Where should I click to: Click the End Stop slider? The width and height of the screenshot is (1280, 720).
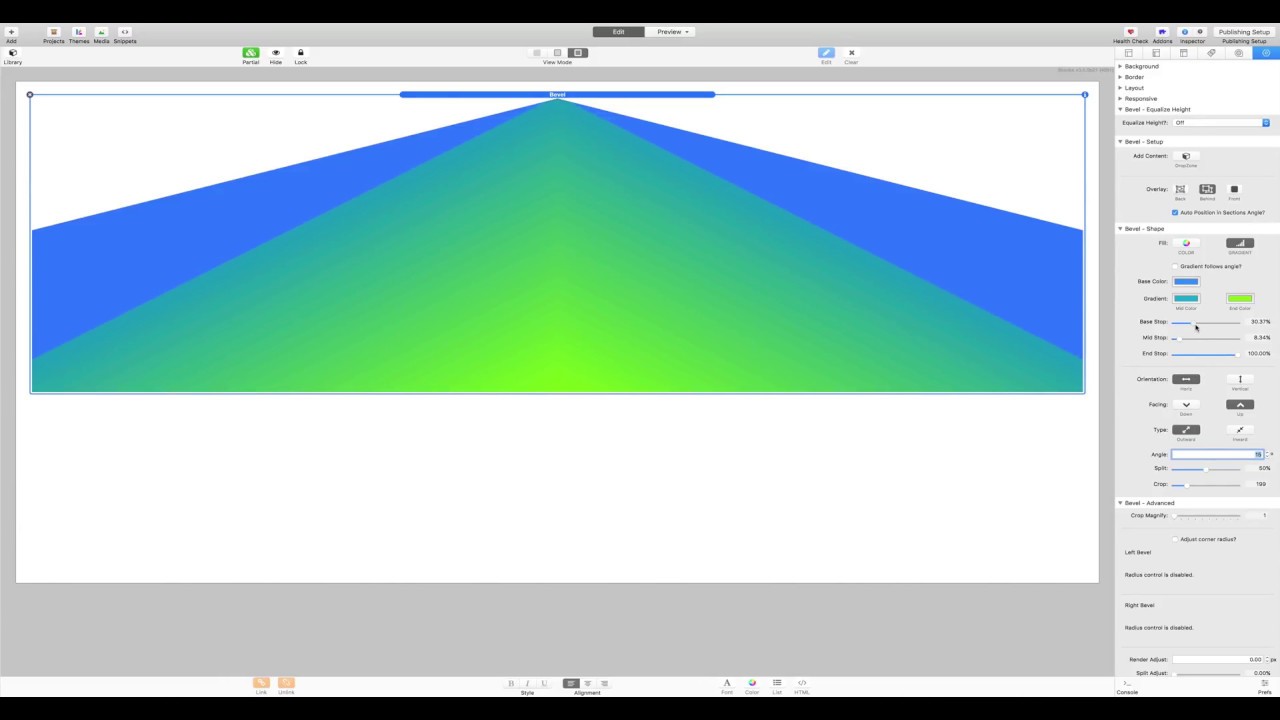(x=1206, y=354)
